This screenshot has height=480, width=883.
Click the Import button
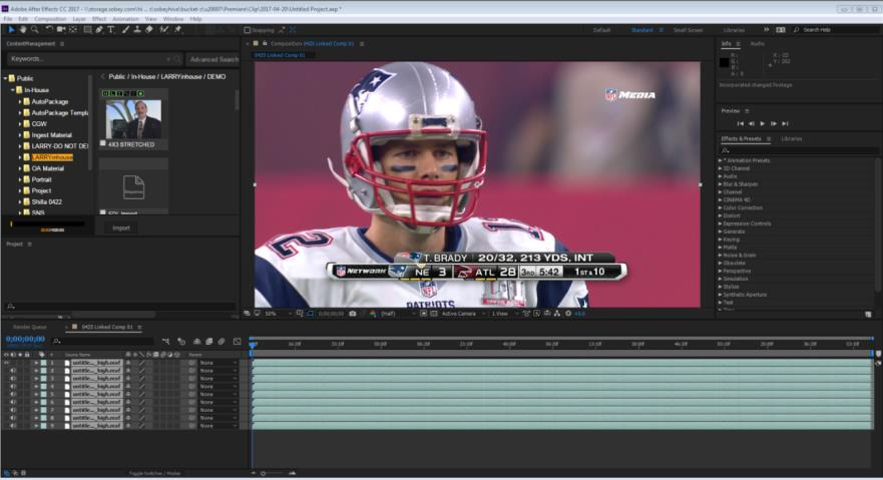tap(121, 228)
